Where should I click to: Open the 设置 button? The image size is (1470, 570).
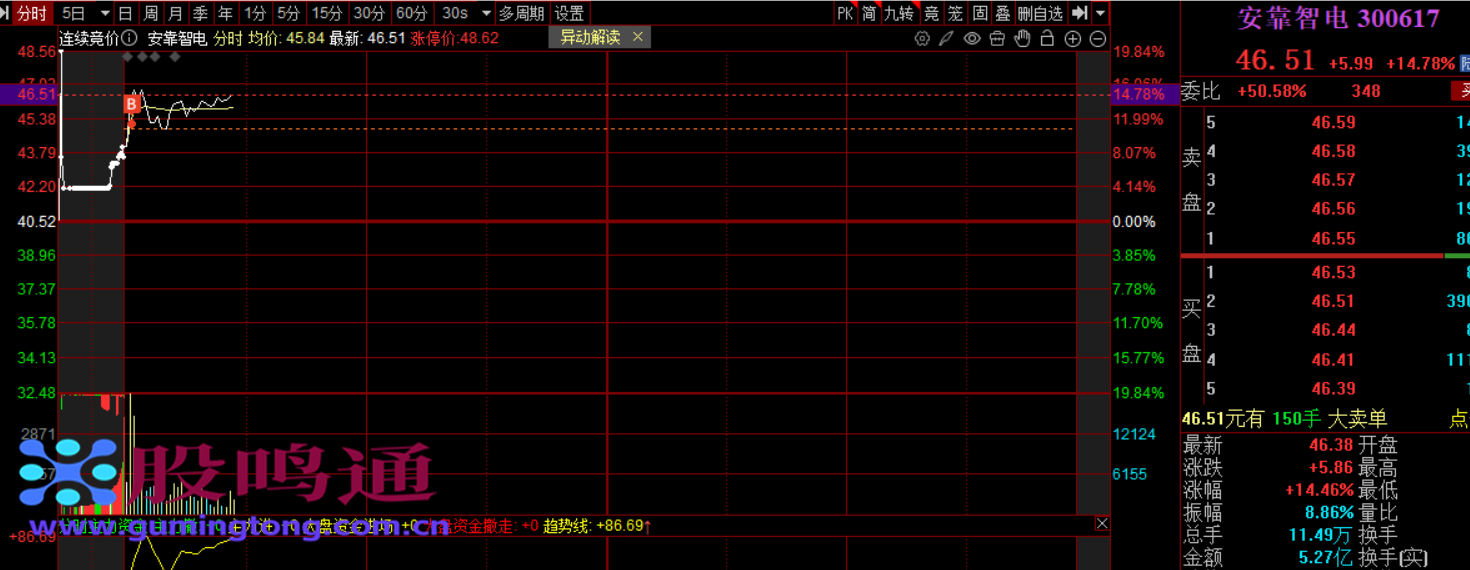(569, 13)
